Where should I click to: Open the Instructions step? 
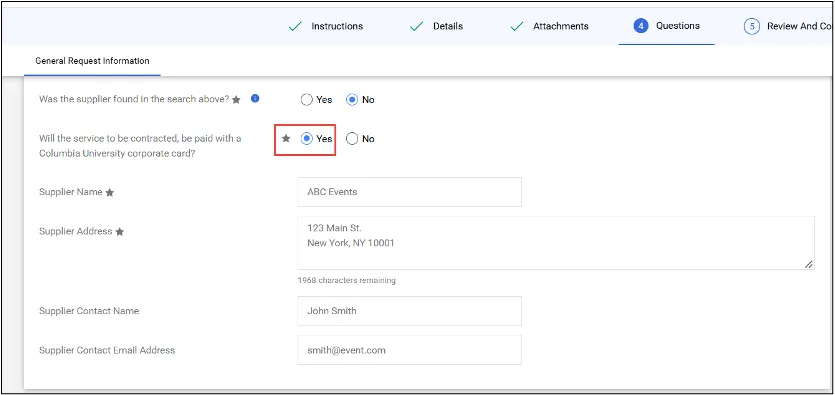[325, 26]
